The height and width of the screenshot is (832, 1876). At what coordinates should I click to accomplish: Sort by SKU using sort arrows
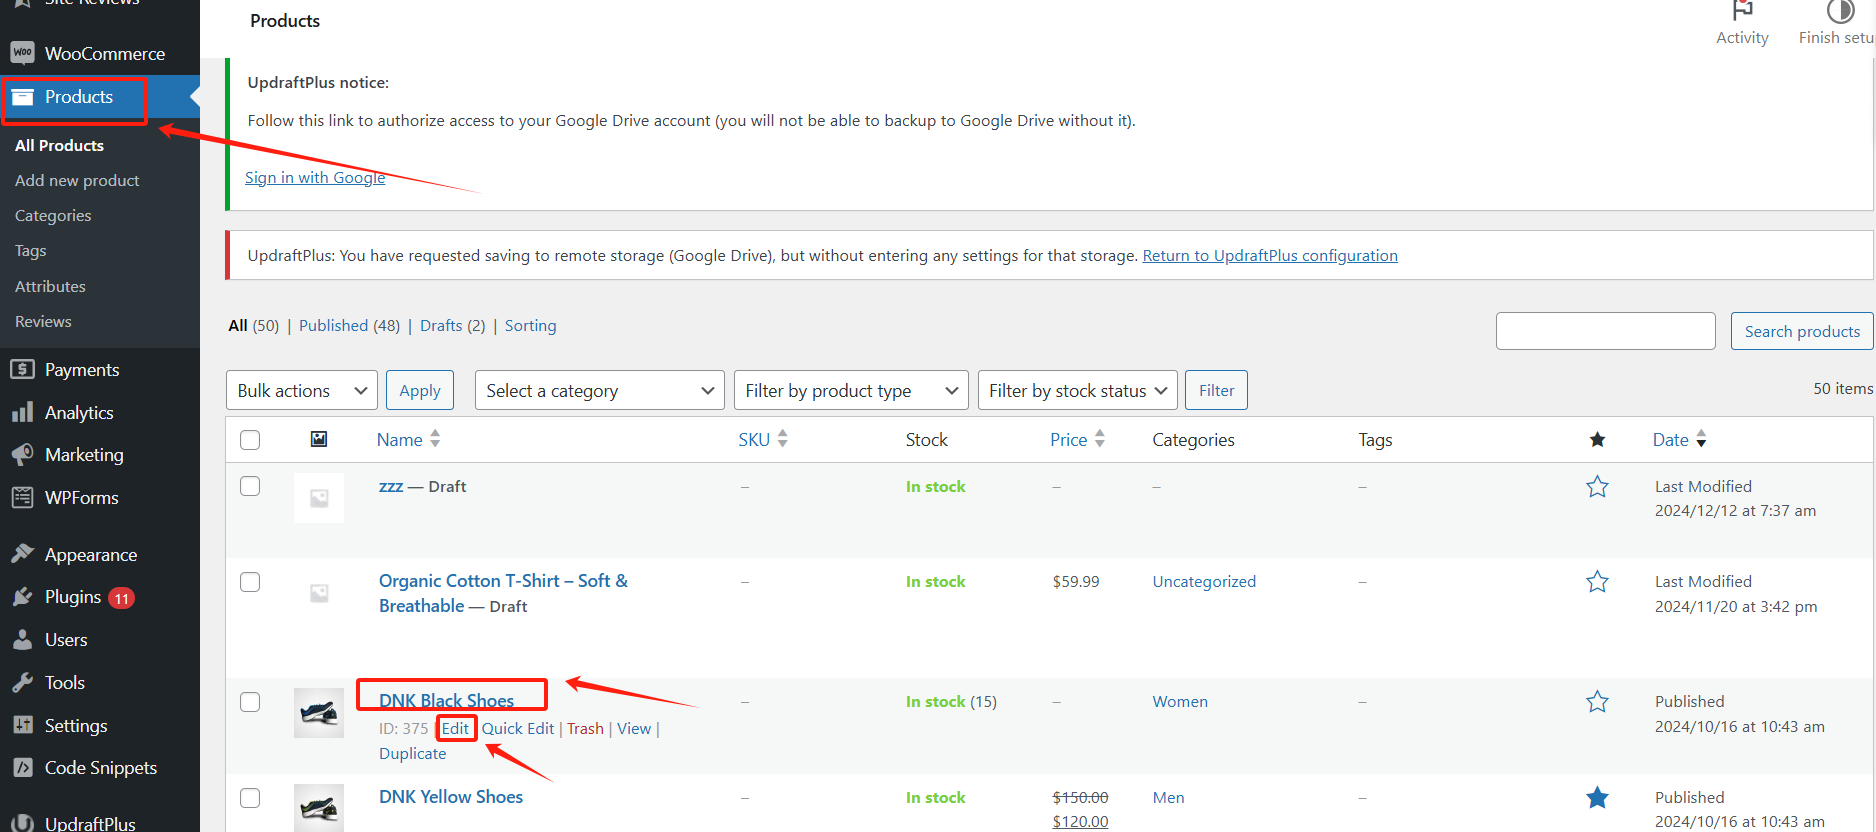[x=782, y=439]
